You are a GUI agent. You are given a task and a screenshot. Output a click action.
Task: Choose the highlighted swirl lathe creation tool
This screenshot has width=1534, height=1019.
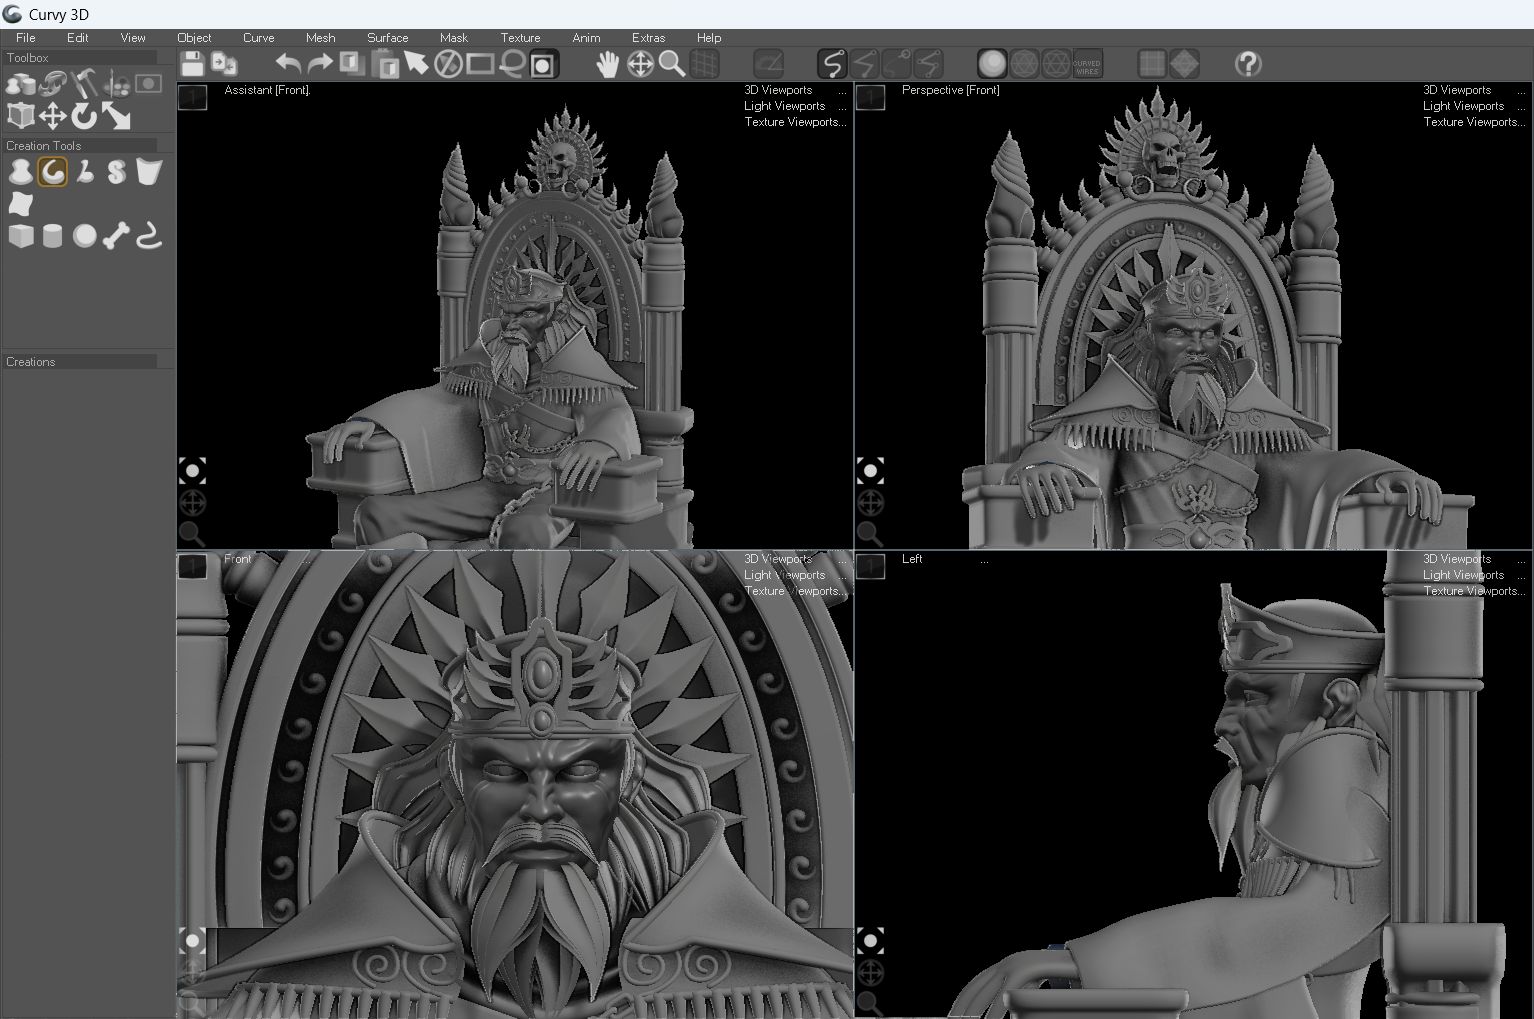(x=52, y=172)
